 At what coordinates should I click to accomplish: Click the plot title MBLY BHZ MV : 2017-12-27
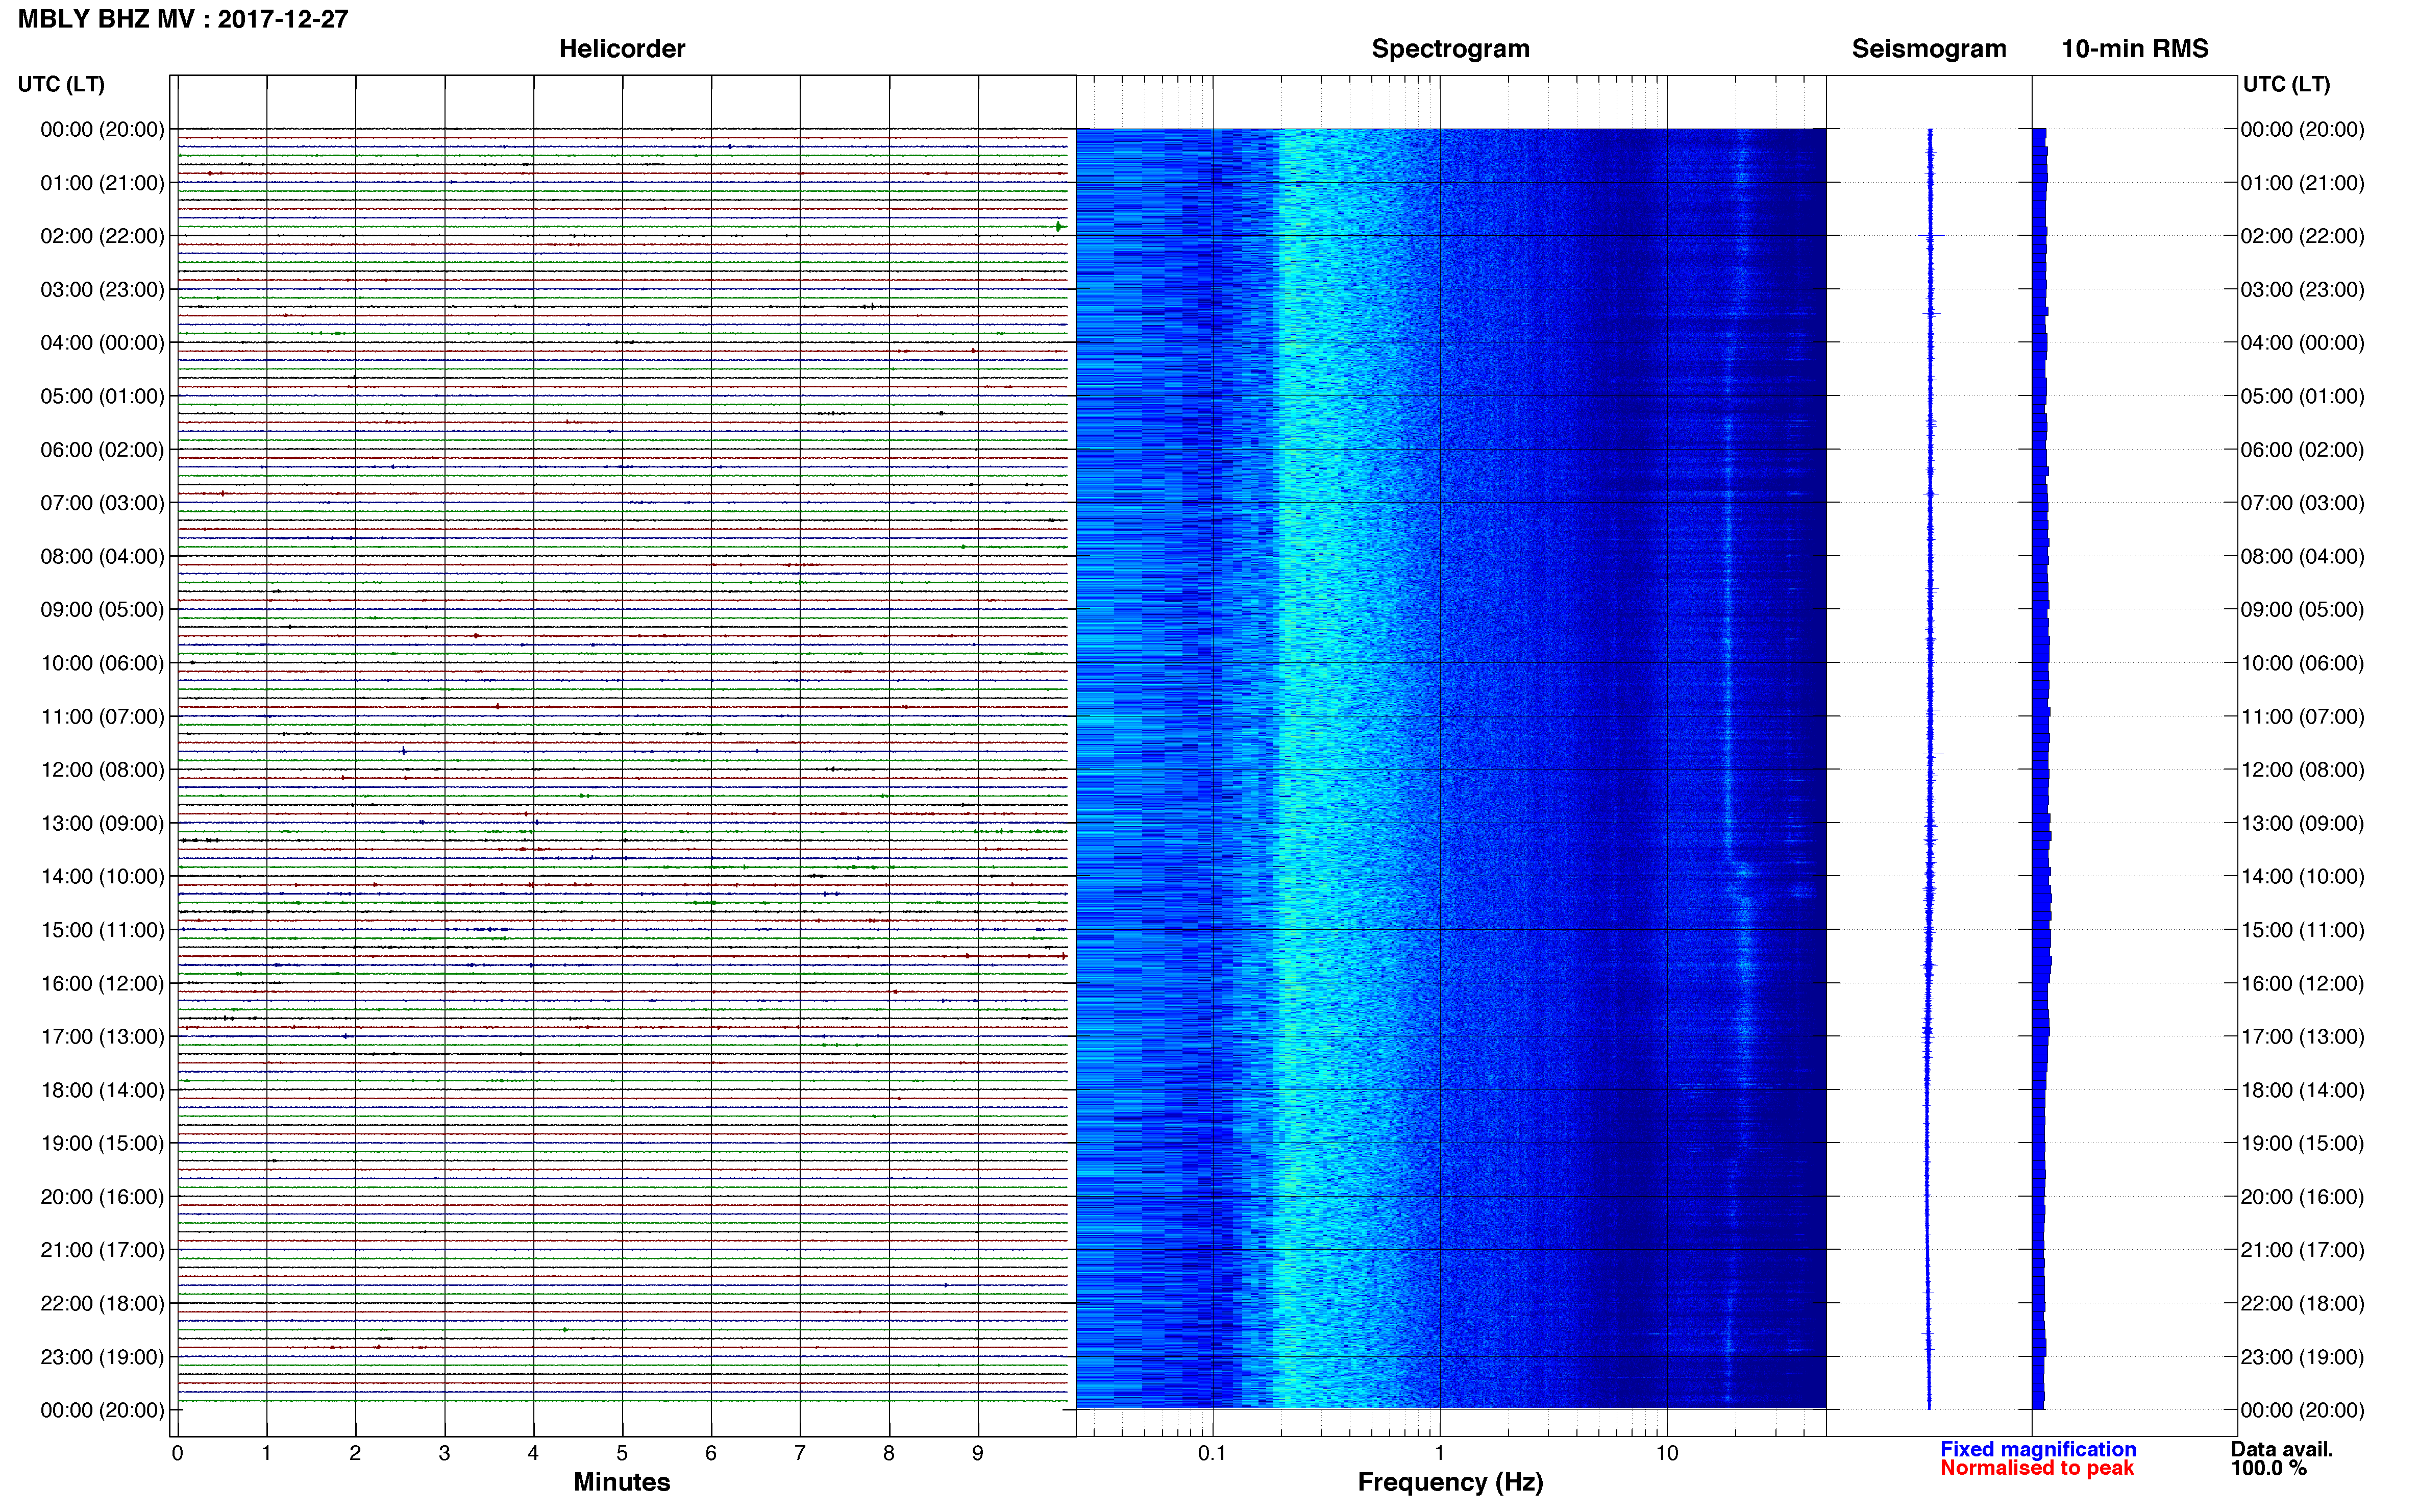click(183, 19)
